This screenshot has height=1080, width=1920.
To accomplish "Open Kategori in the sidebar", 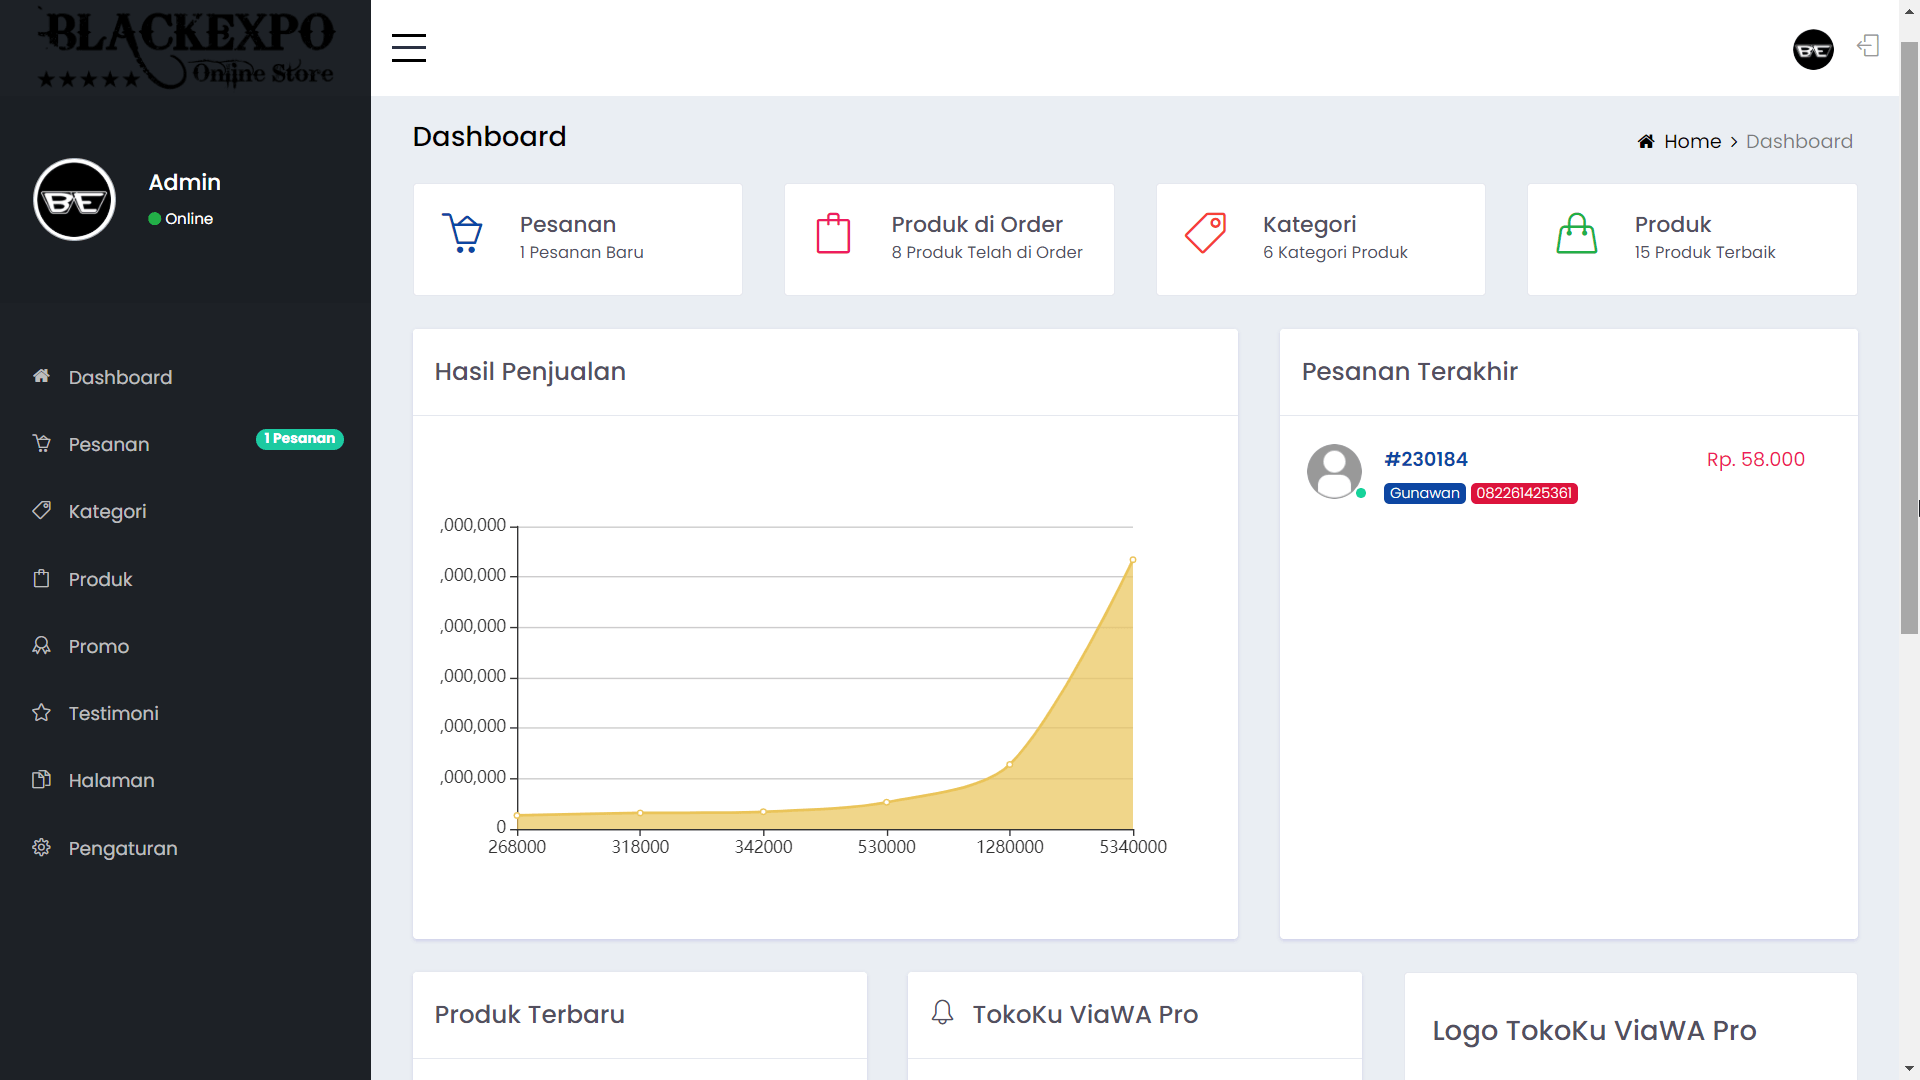I will 107,511.
